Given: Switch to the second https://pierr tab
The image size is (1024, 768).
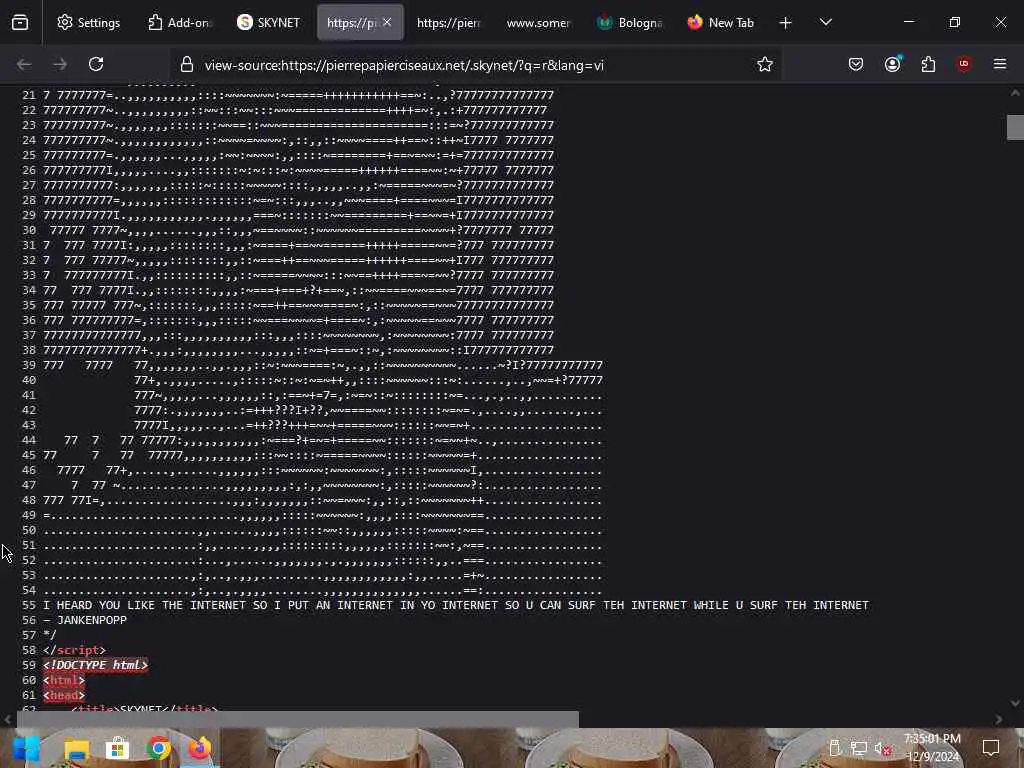Looking at the screenshot, I should point(449,23).
